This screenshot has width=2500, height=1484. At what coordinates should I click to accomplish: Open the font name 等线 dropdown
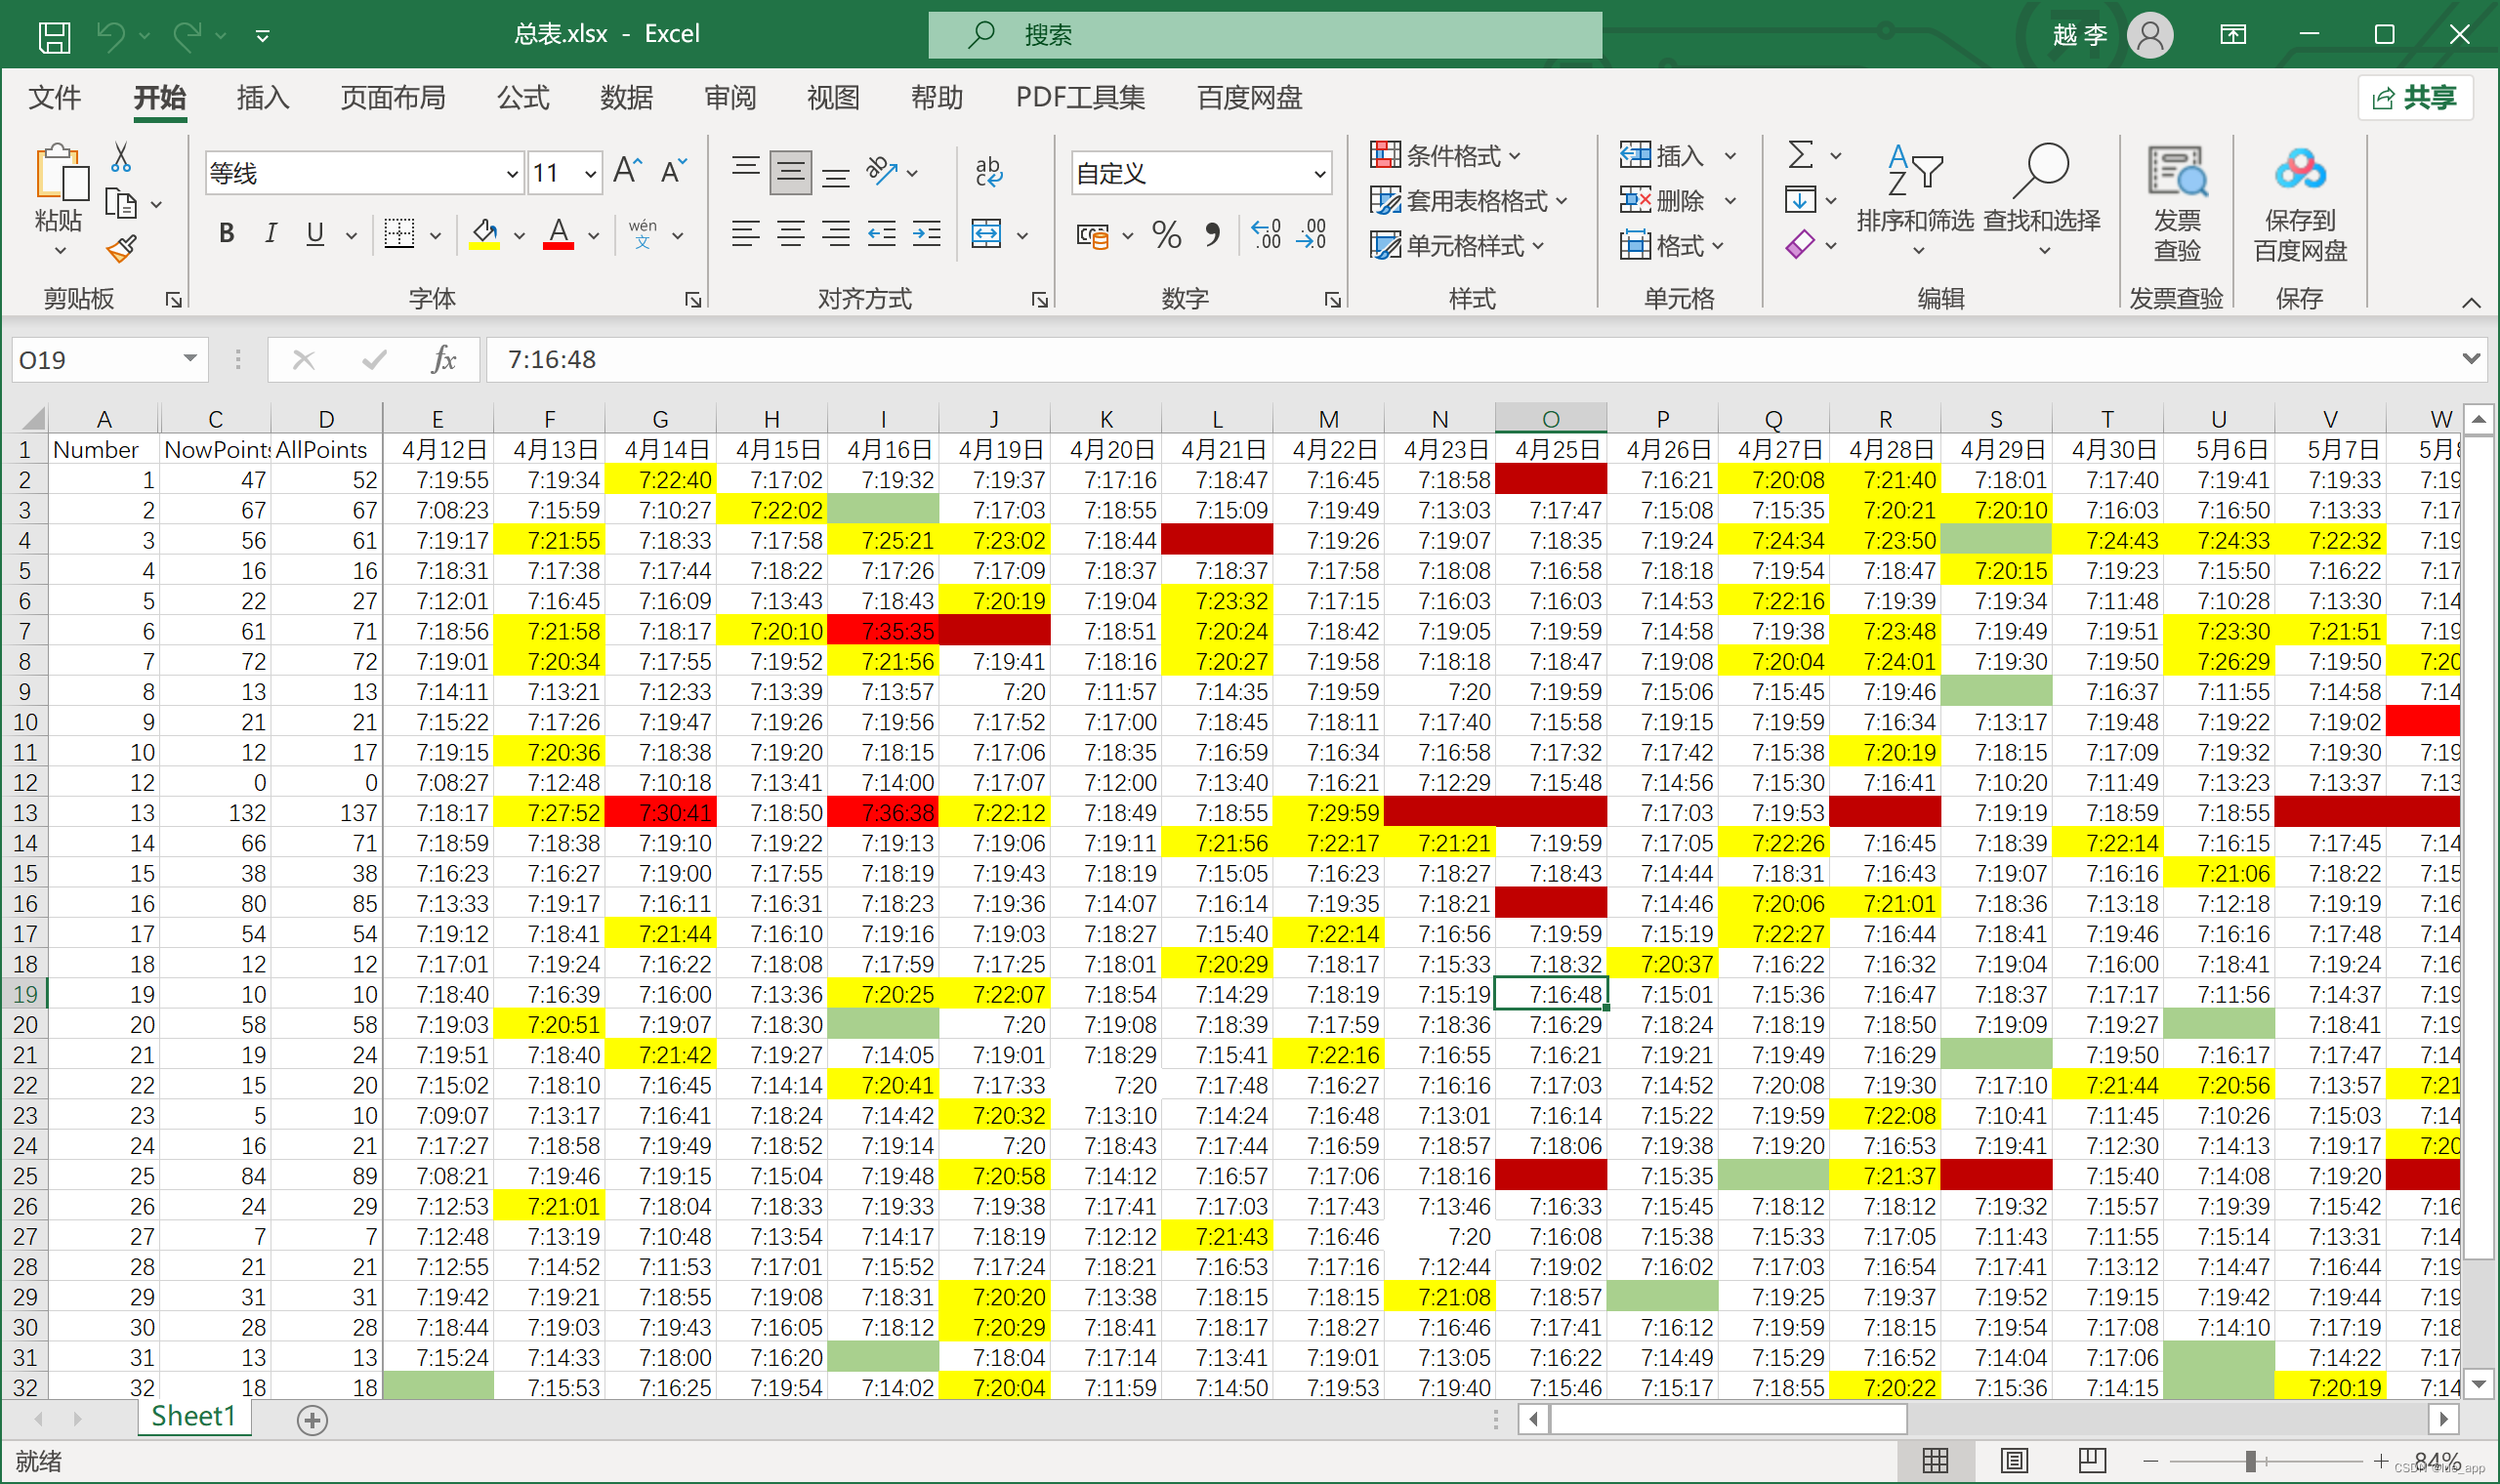(x=512, y=174)
